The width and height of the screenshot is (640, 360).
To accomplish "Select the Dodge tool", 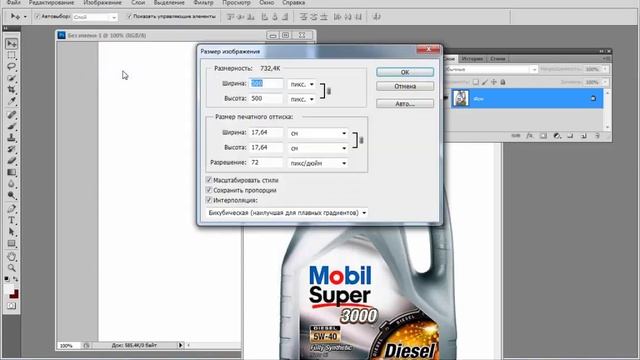I will pyautogui.click(x=11, y=195).
